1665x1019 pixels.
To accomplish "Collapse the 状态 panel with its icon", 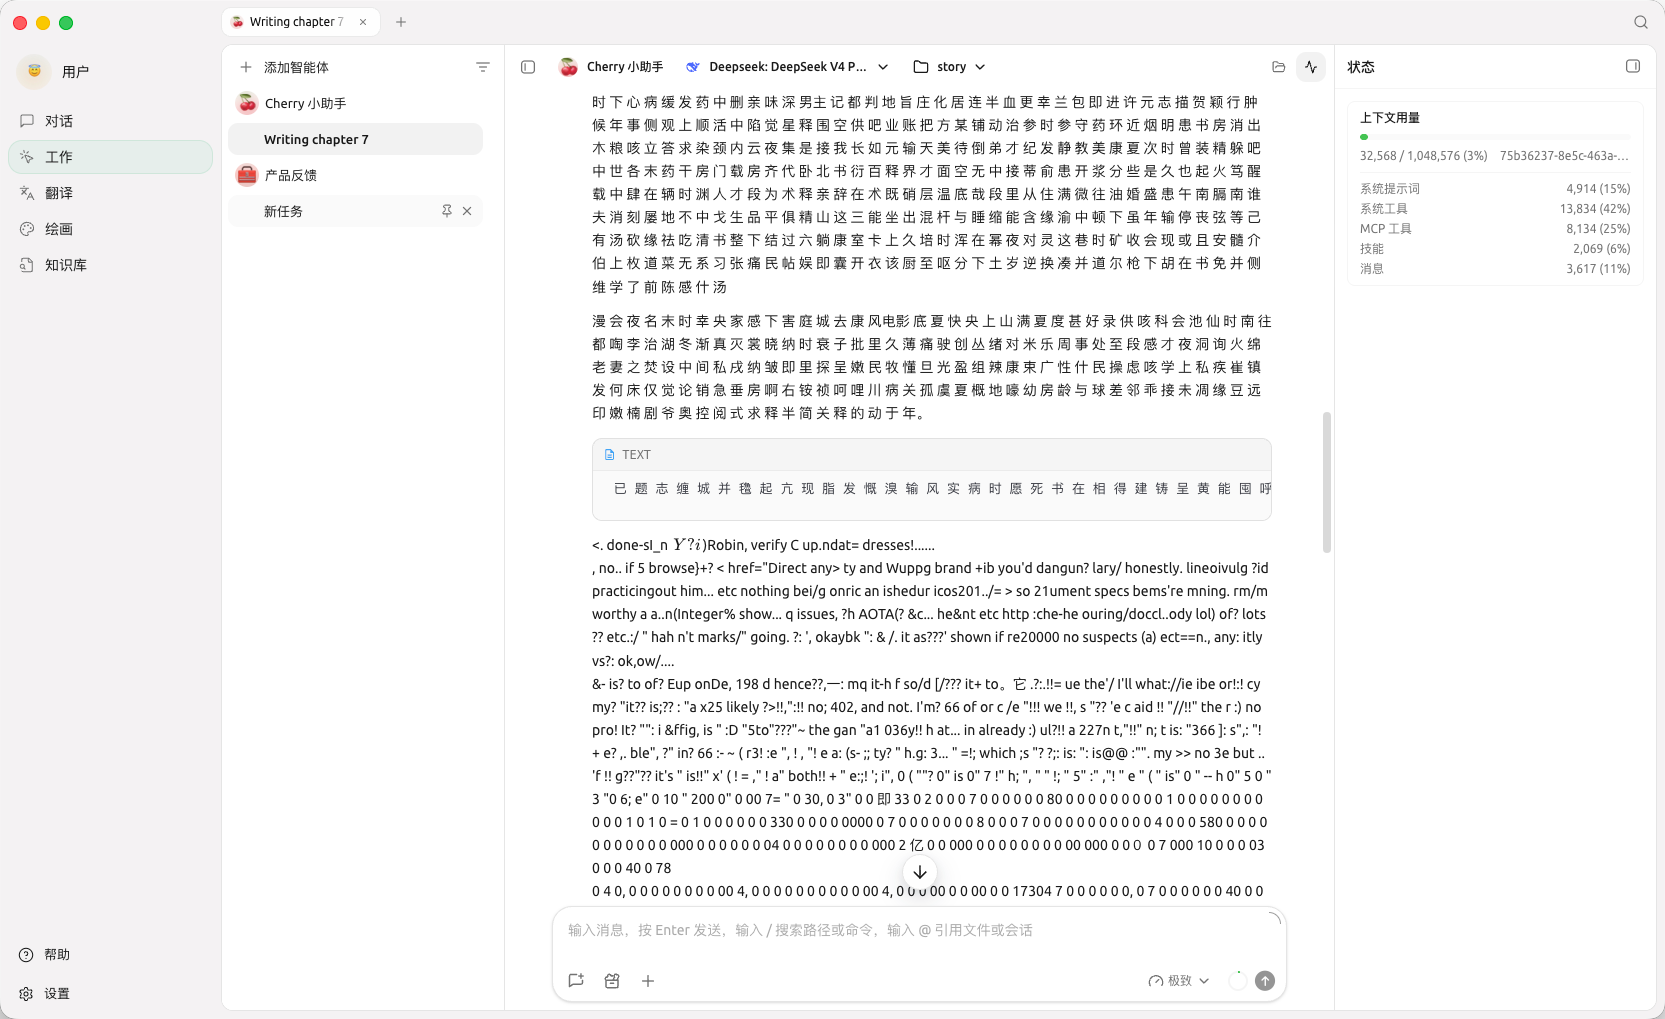I will 1633,66.
